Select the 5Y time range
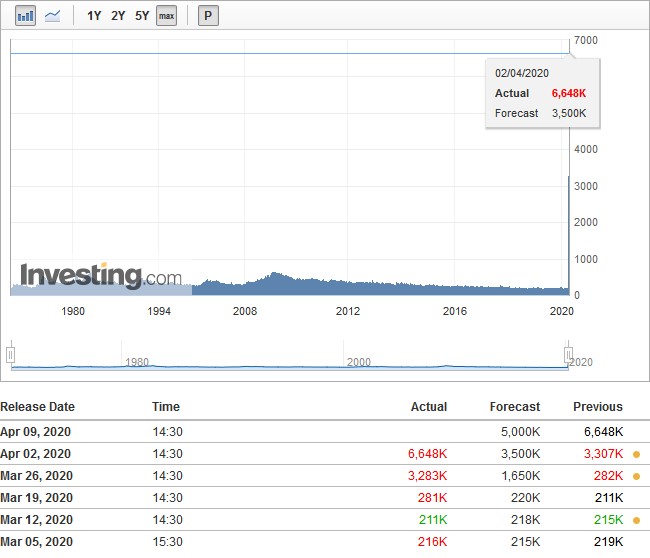650x558 pixels. click(x=142, y=16)
